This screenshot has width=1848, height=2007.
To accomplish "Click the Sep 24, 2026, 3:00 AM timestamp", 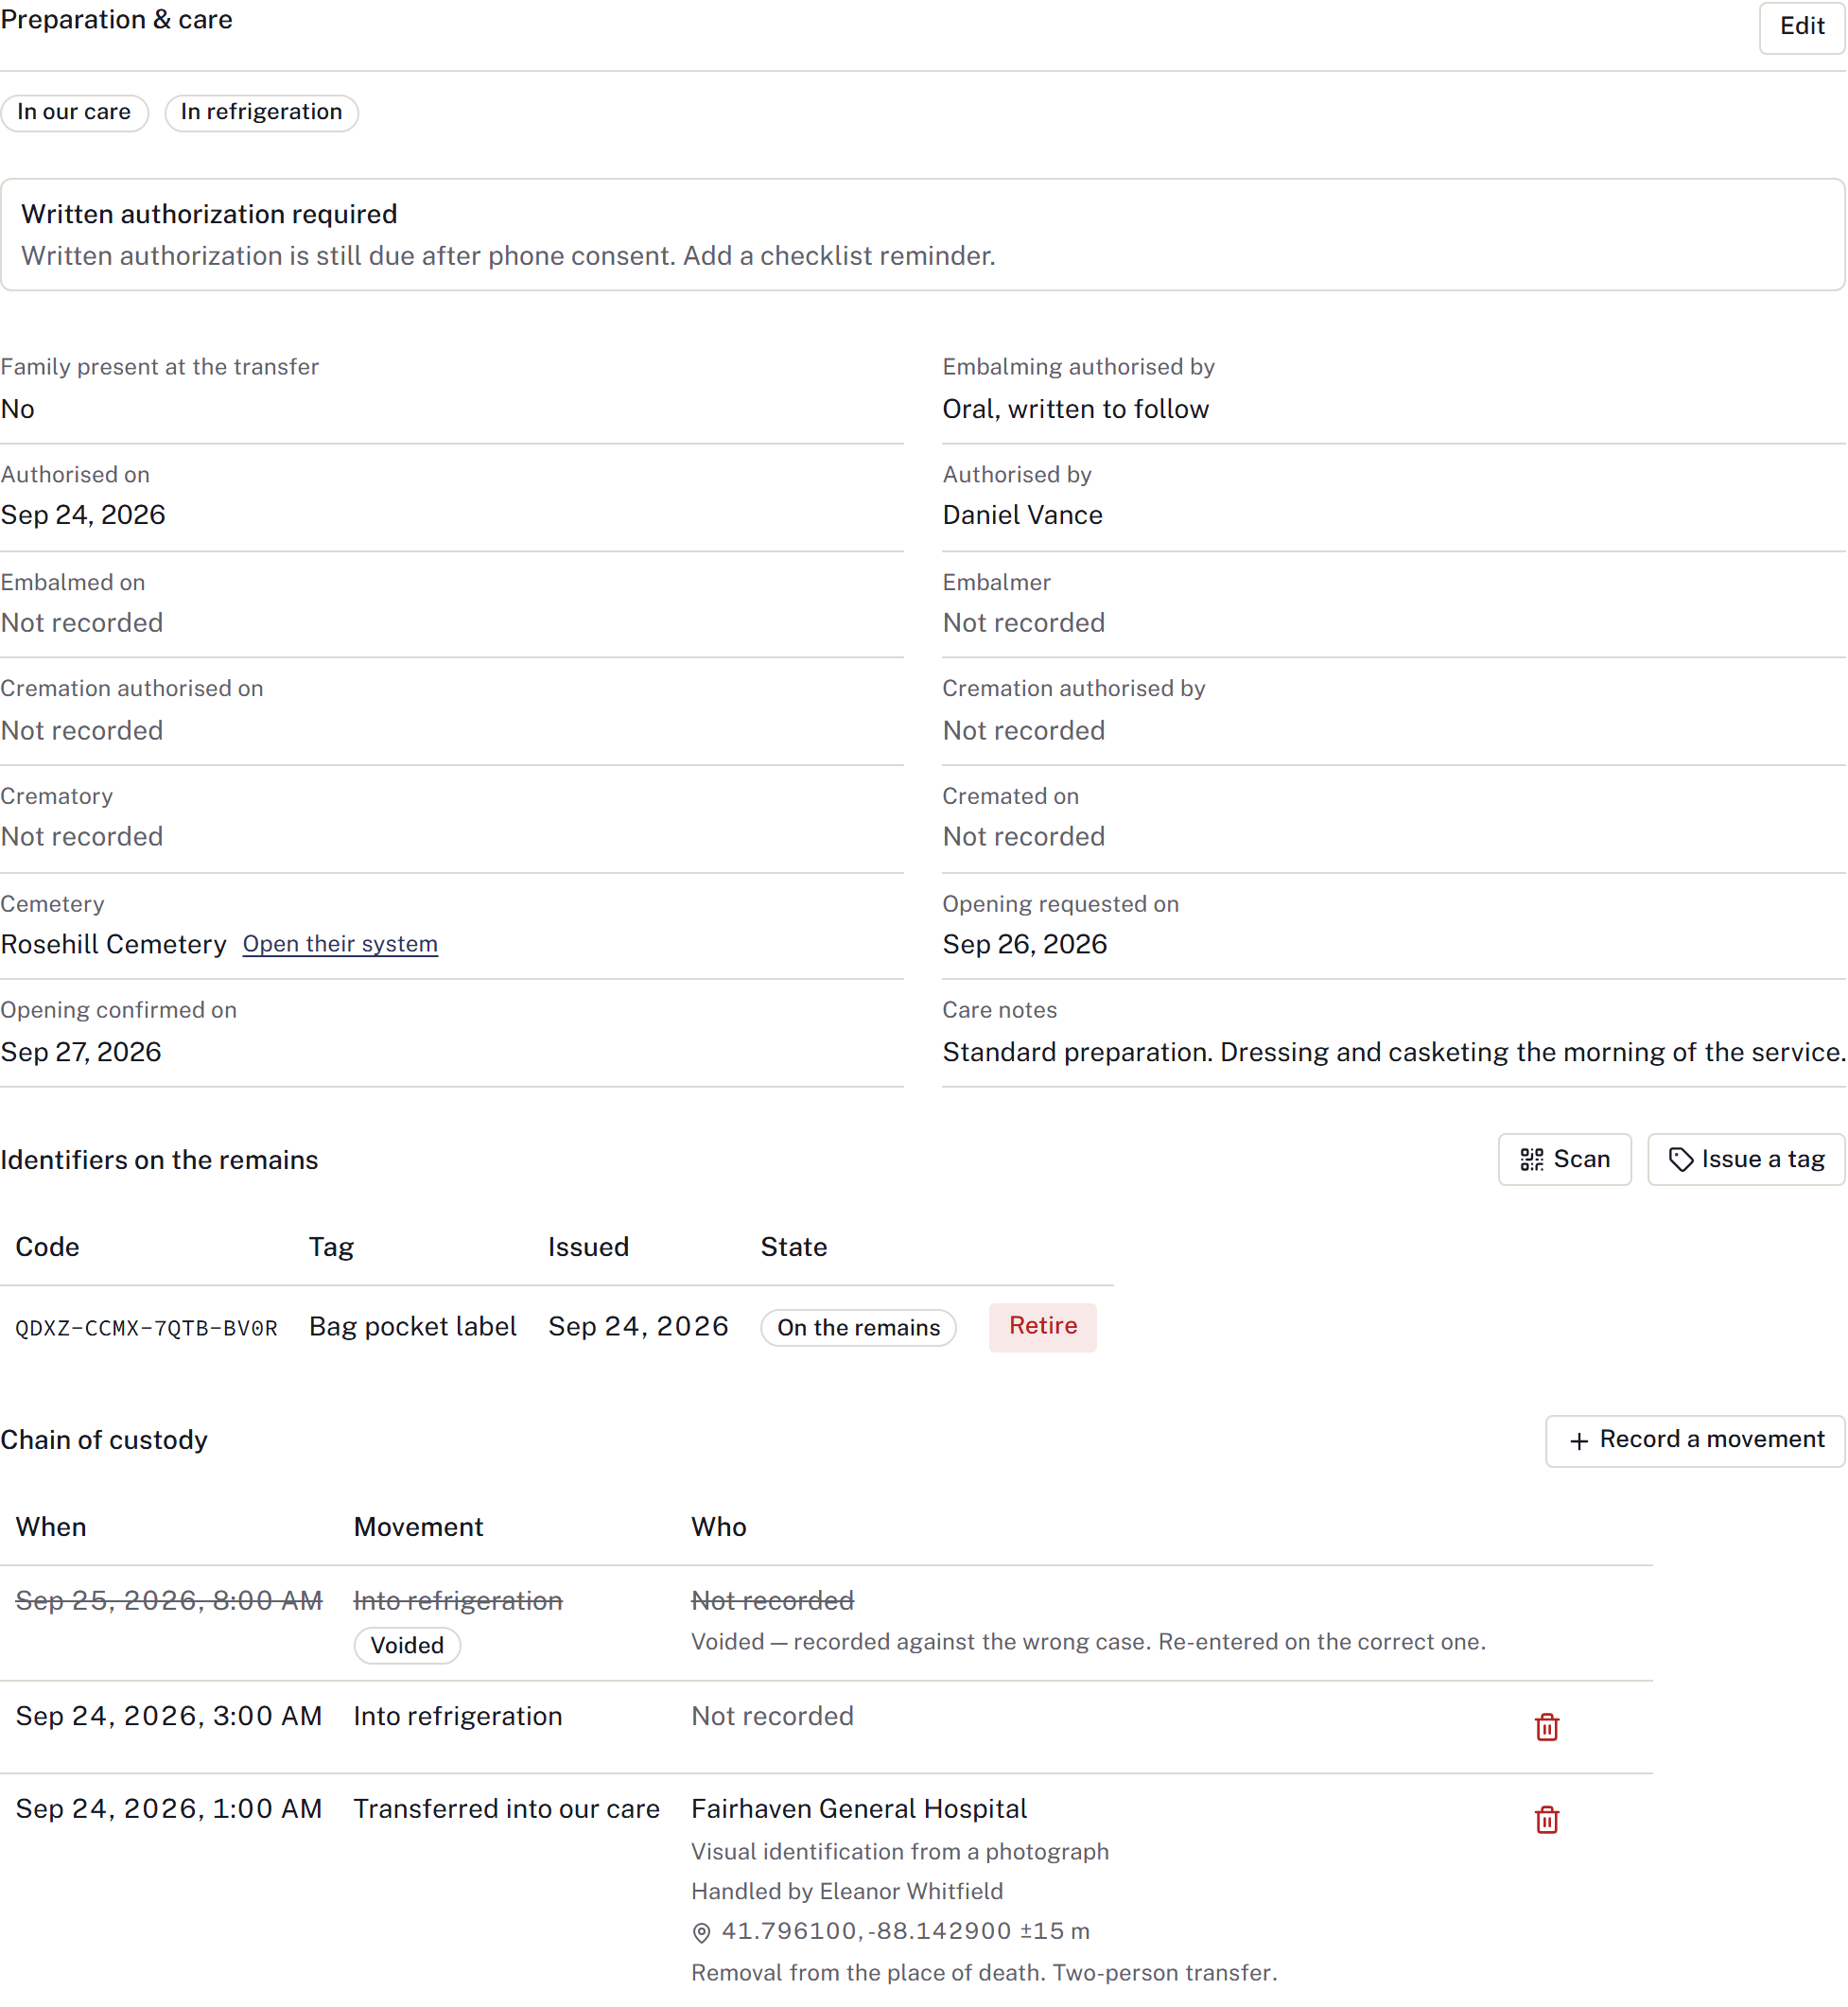I will (x=169, y=1716).
